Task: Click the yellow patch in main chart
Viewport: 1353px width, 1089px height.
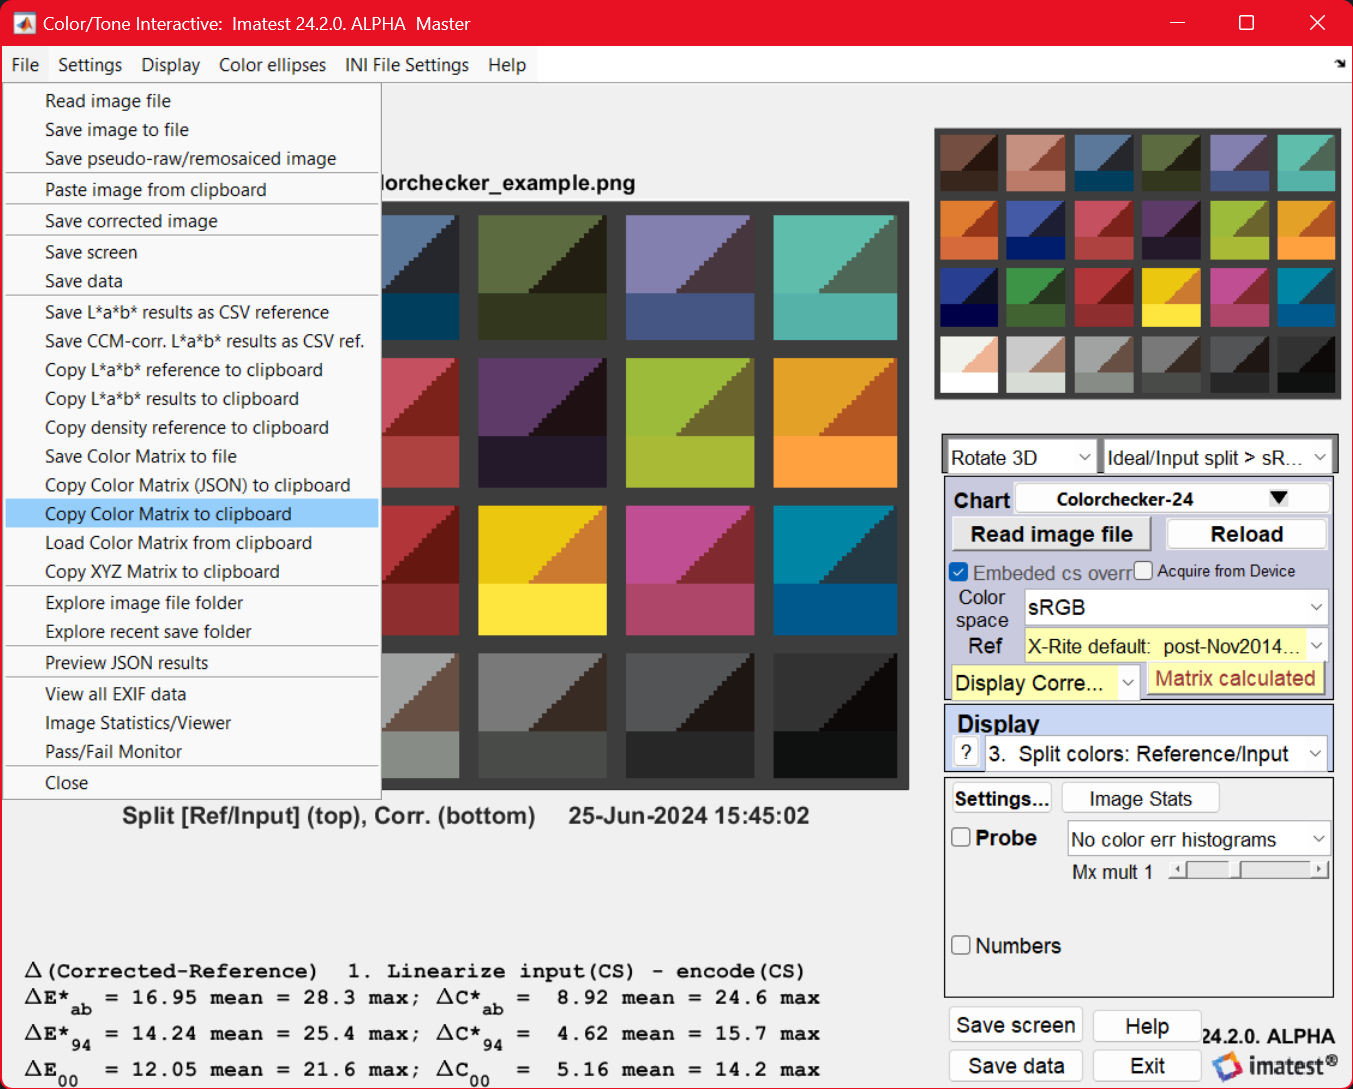Action: click(x=542, y=570)
